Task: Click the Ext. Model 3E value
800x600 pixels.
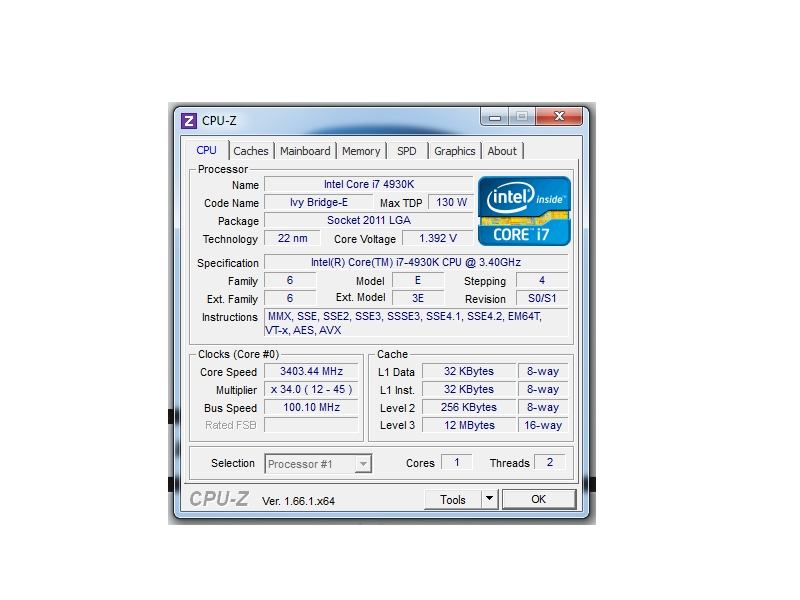Action: point(418,298)
